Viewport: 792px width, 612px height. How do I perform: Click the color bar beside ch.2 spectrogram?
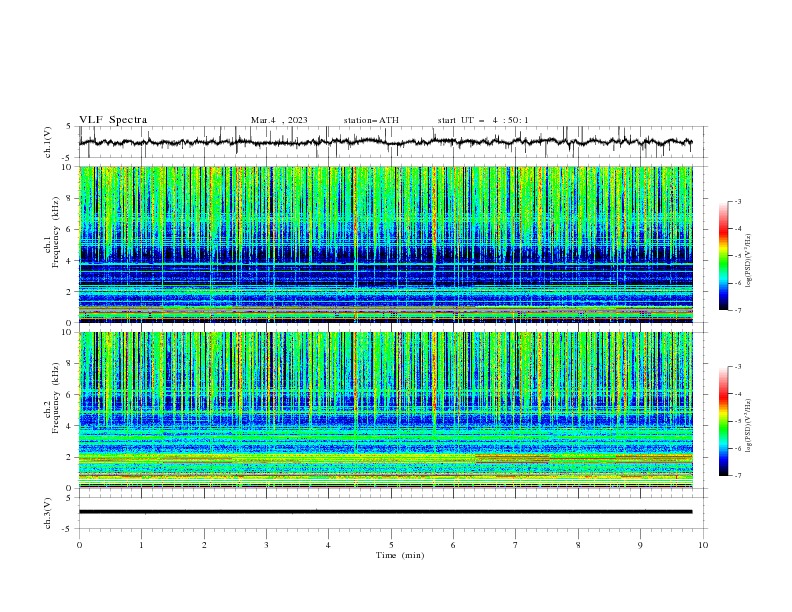[x=724, y=421]
